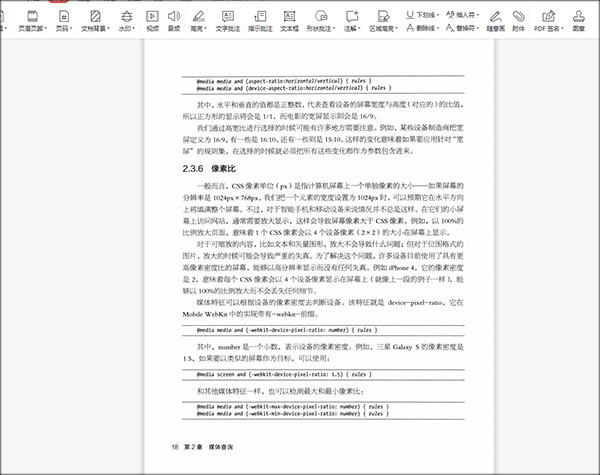Viewport: 600px width, 475px height.
Task: Click the 形状批注 shape annotation icon
Action: point(321,16)
